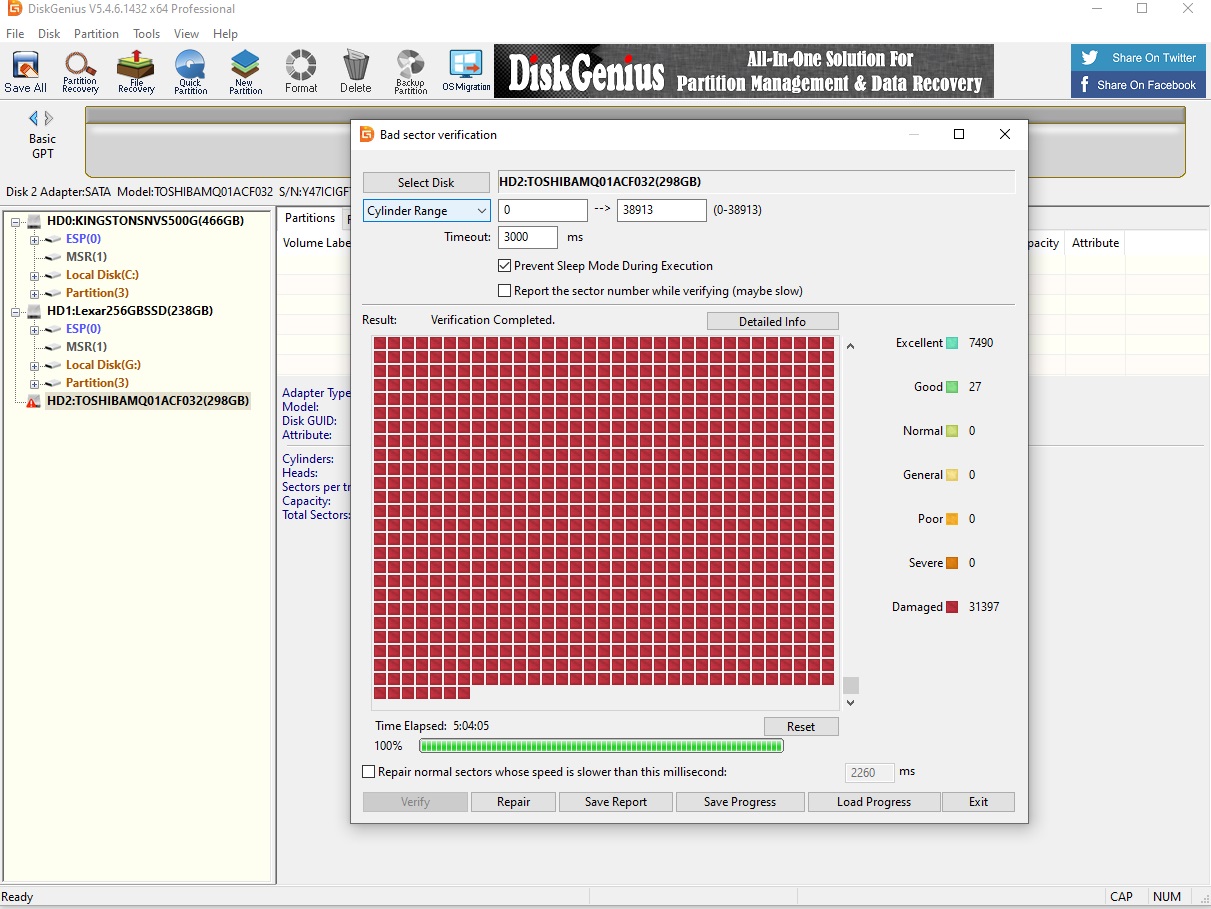Image resolution: width=1211 pixels, height=909 pixels.
Task: Open the Partition menu
Action: pyautogui.click(x=96, y=33)
